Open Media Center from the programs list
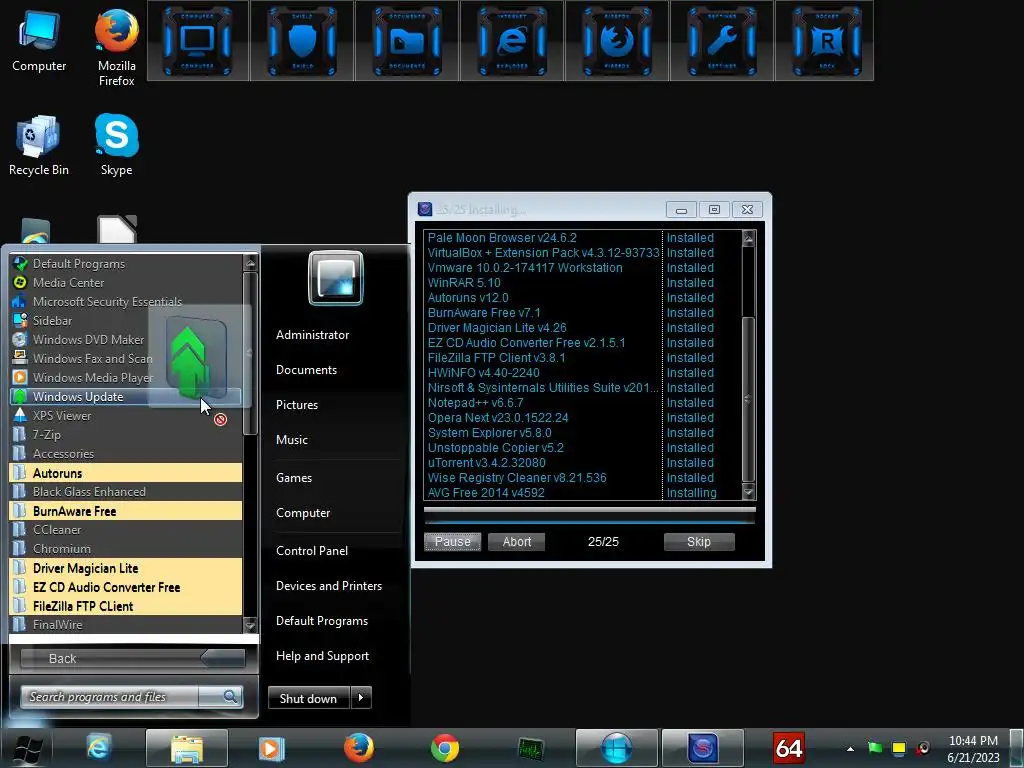This screenshot has width=1024, height=768. click(x=125, y=283)
